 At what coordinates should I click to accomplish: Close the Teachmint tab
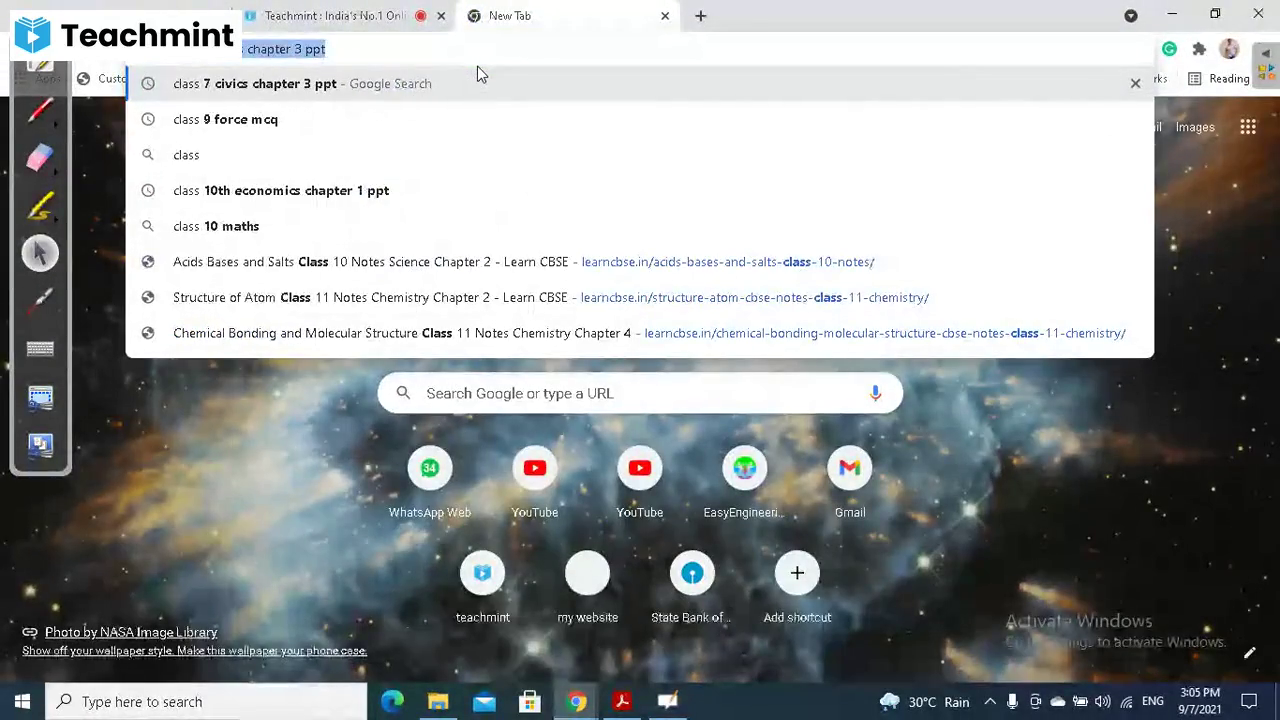pos(441,16)
